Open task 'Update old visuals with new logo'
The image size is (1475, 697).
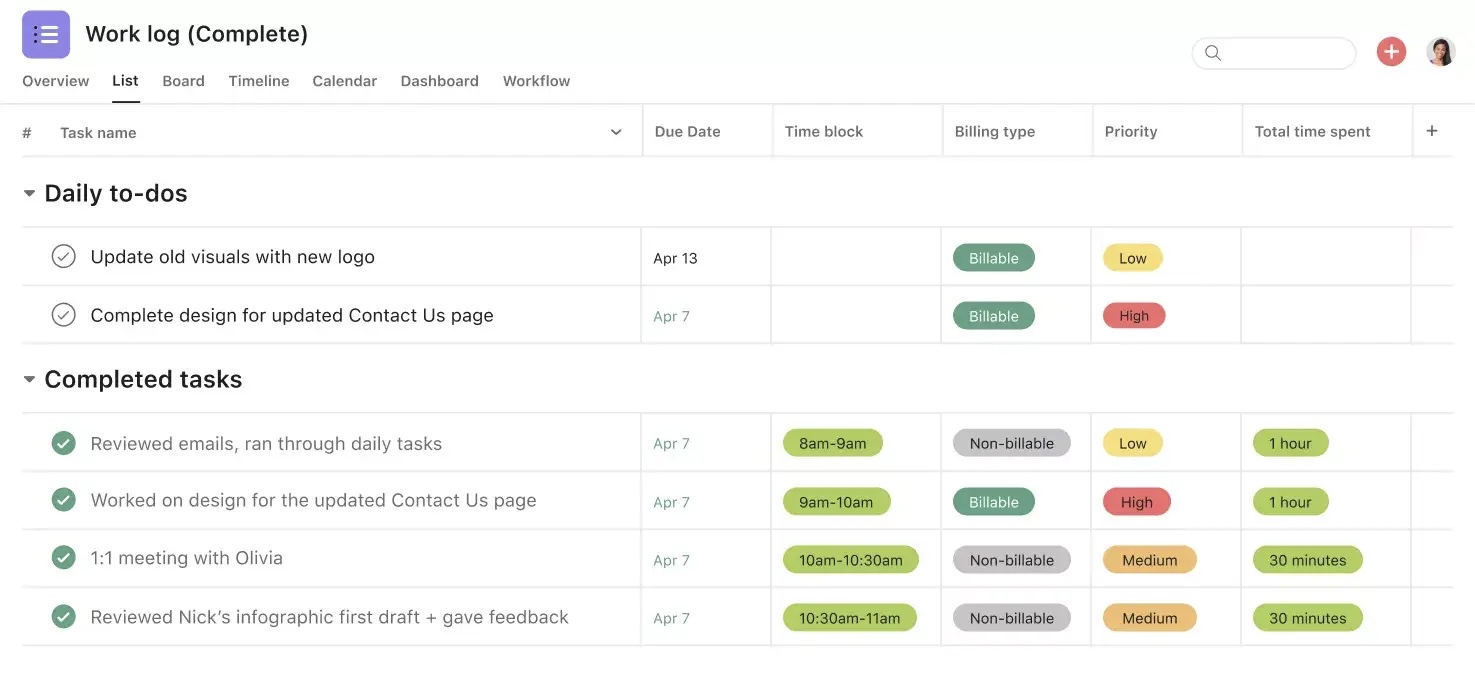pos(232,257)
